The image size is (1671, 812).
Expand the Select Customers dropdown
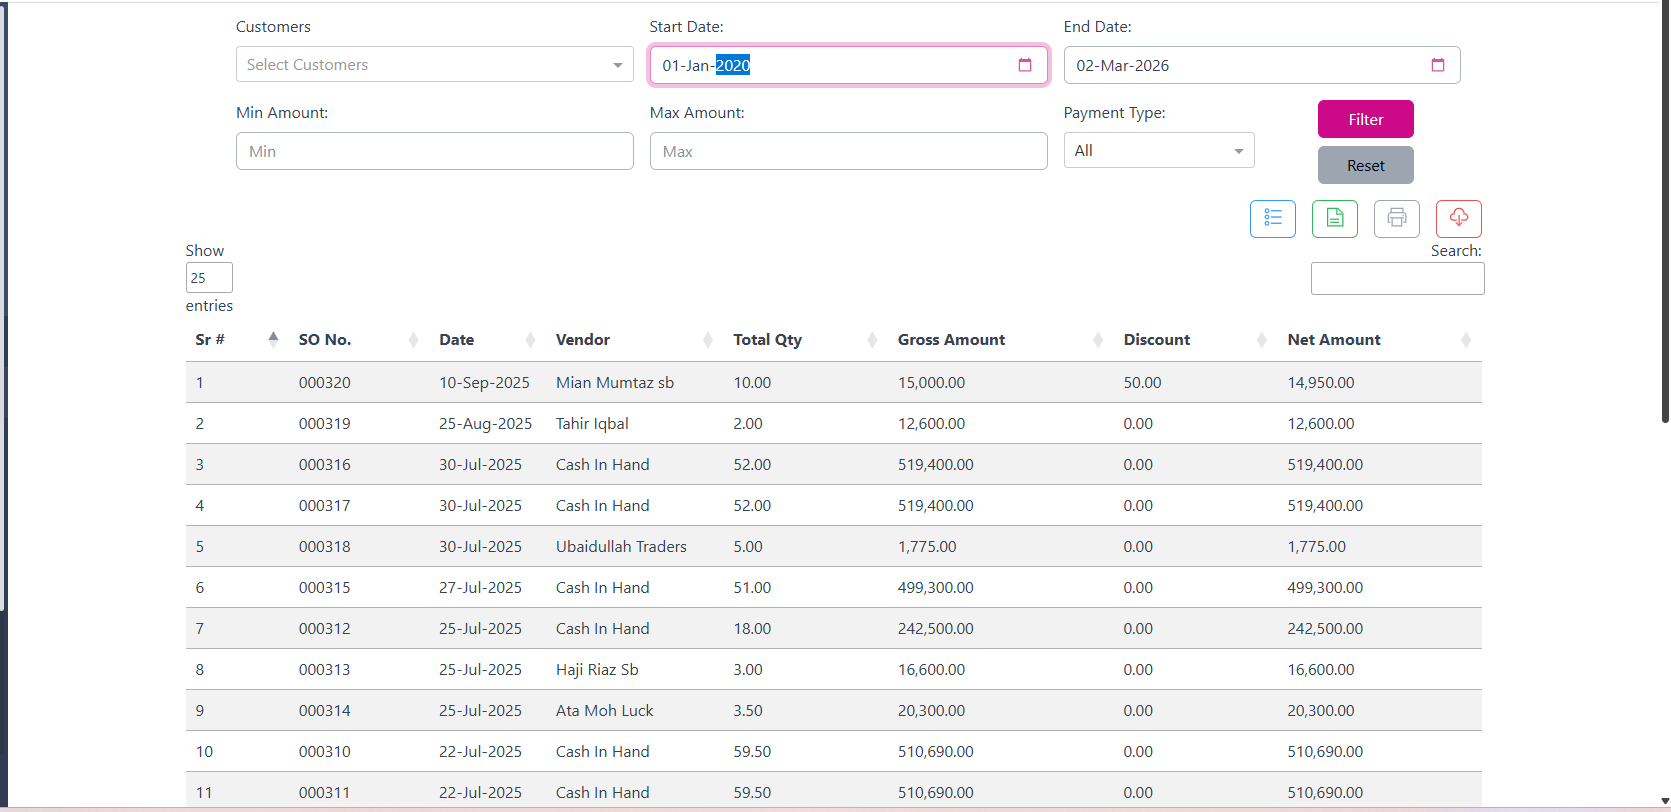coord(434,65)
